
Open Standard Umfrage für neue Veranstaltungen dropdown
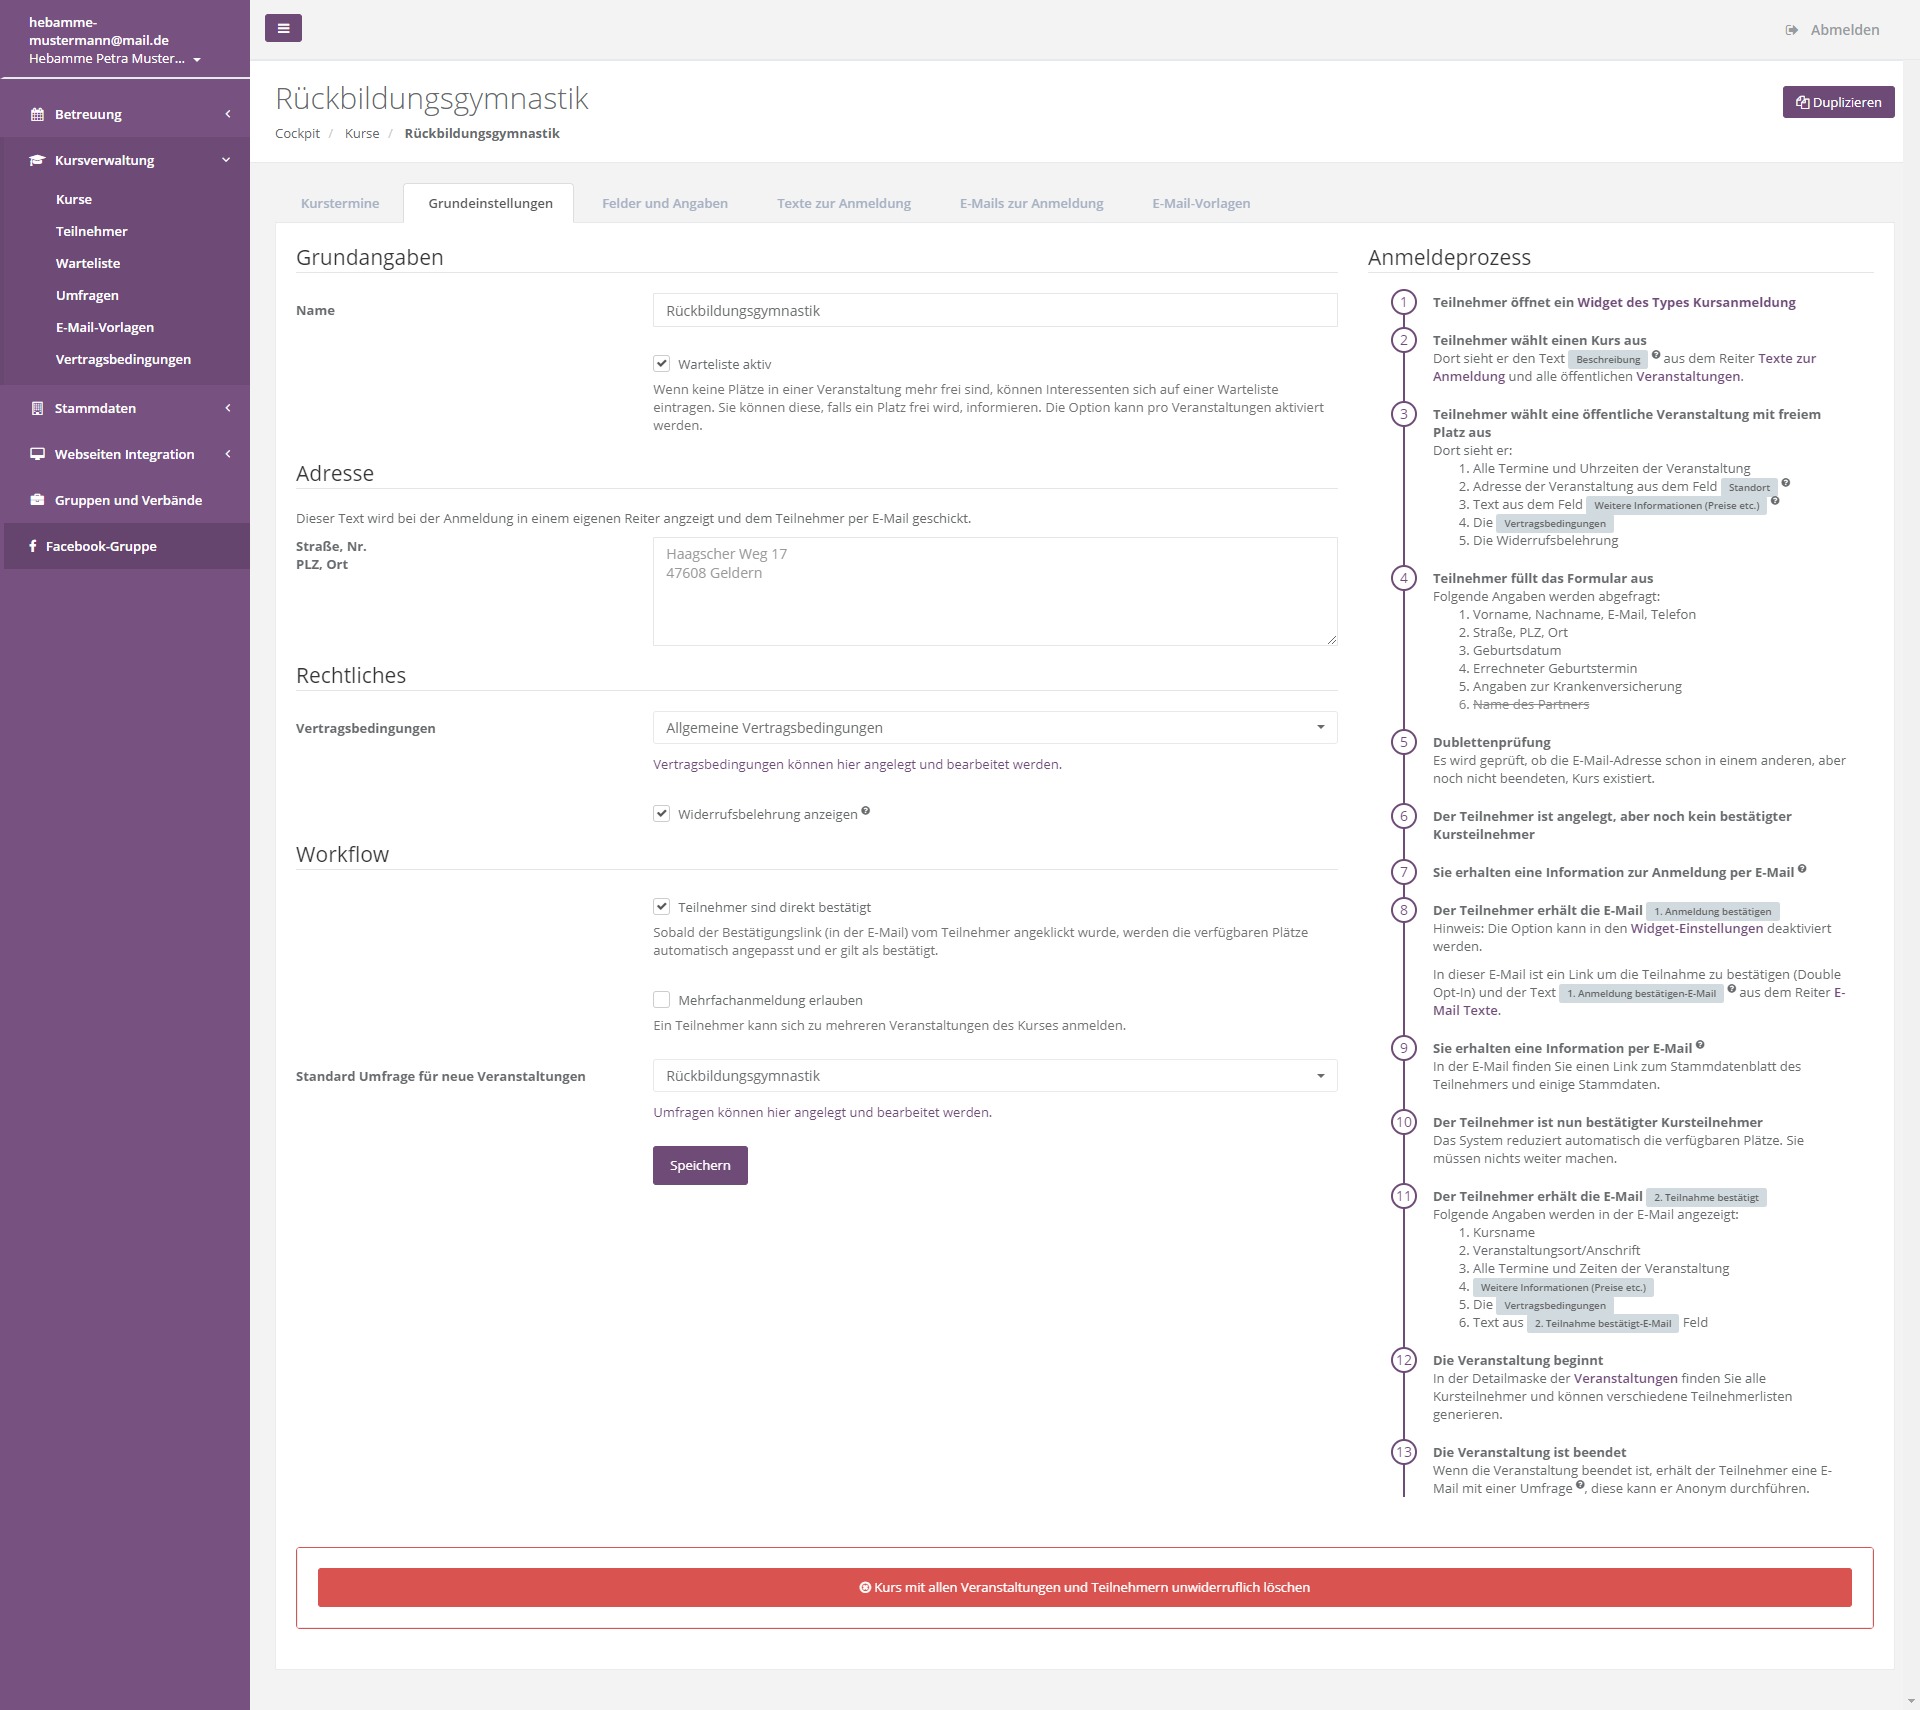[994, 1076]
